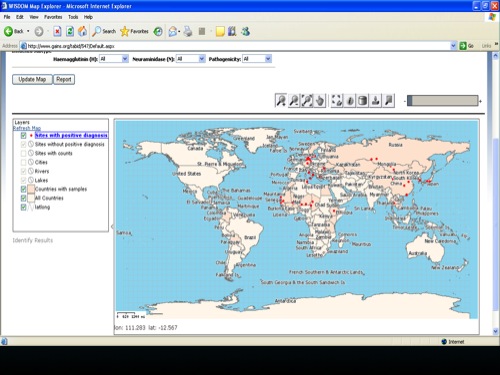
Task: Click the Refresh Map link
Action: click(27, 128)
